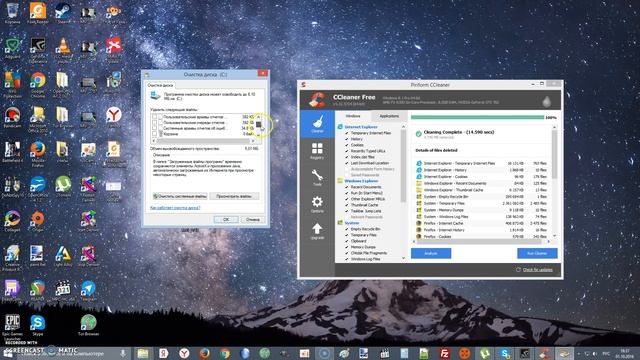Switch to the Applications tab in CCleaner

pos(389,116)
